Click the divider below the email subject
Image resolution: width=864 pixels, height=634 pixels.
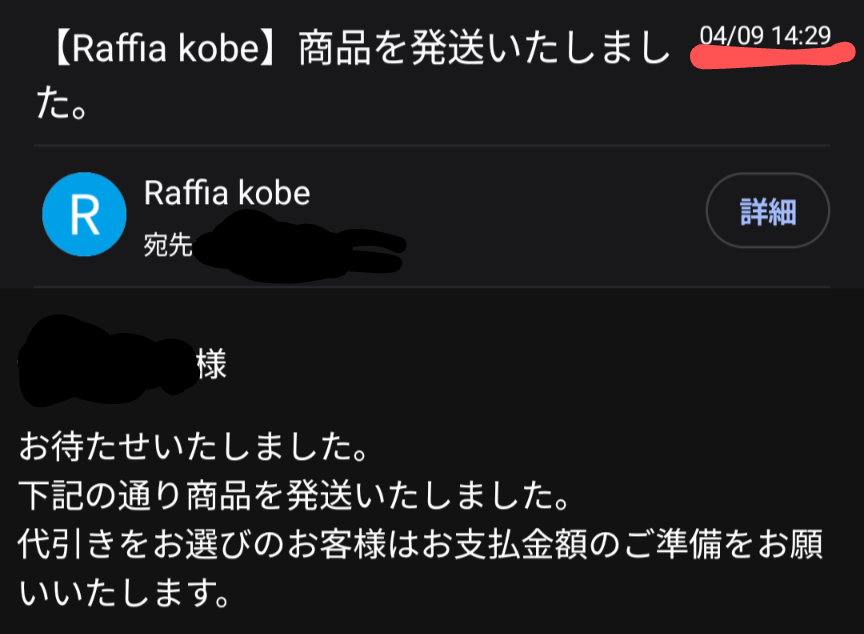[432, 146]
